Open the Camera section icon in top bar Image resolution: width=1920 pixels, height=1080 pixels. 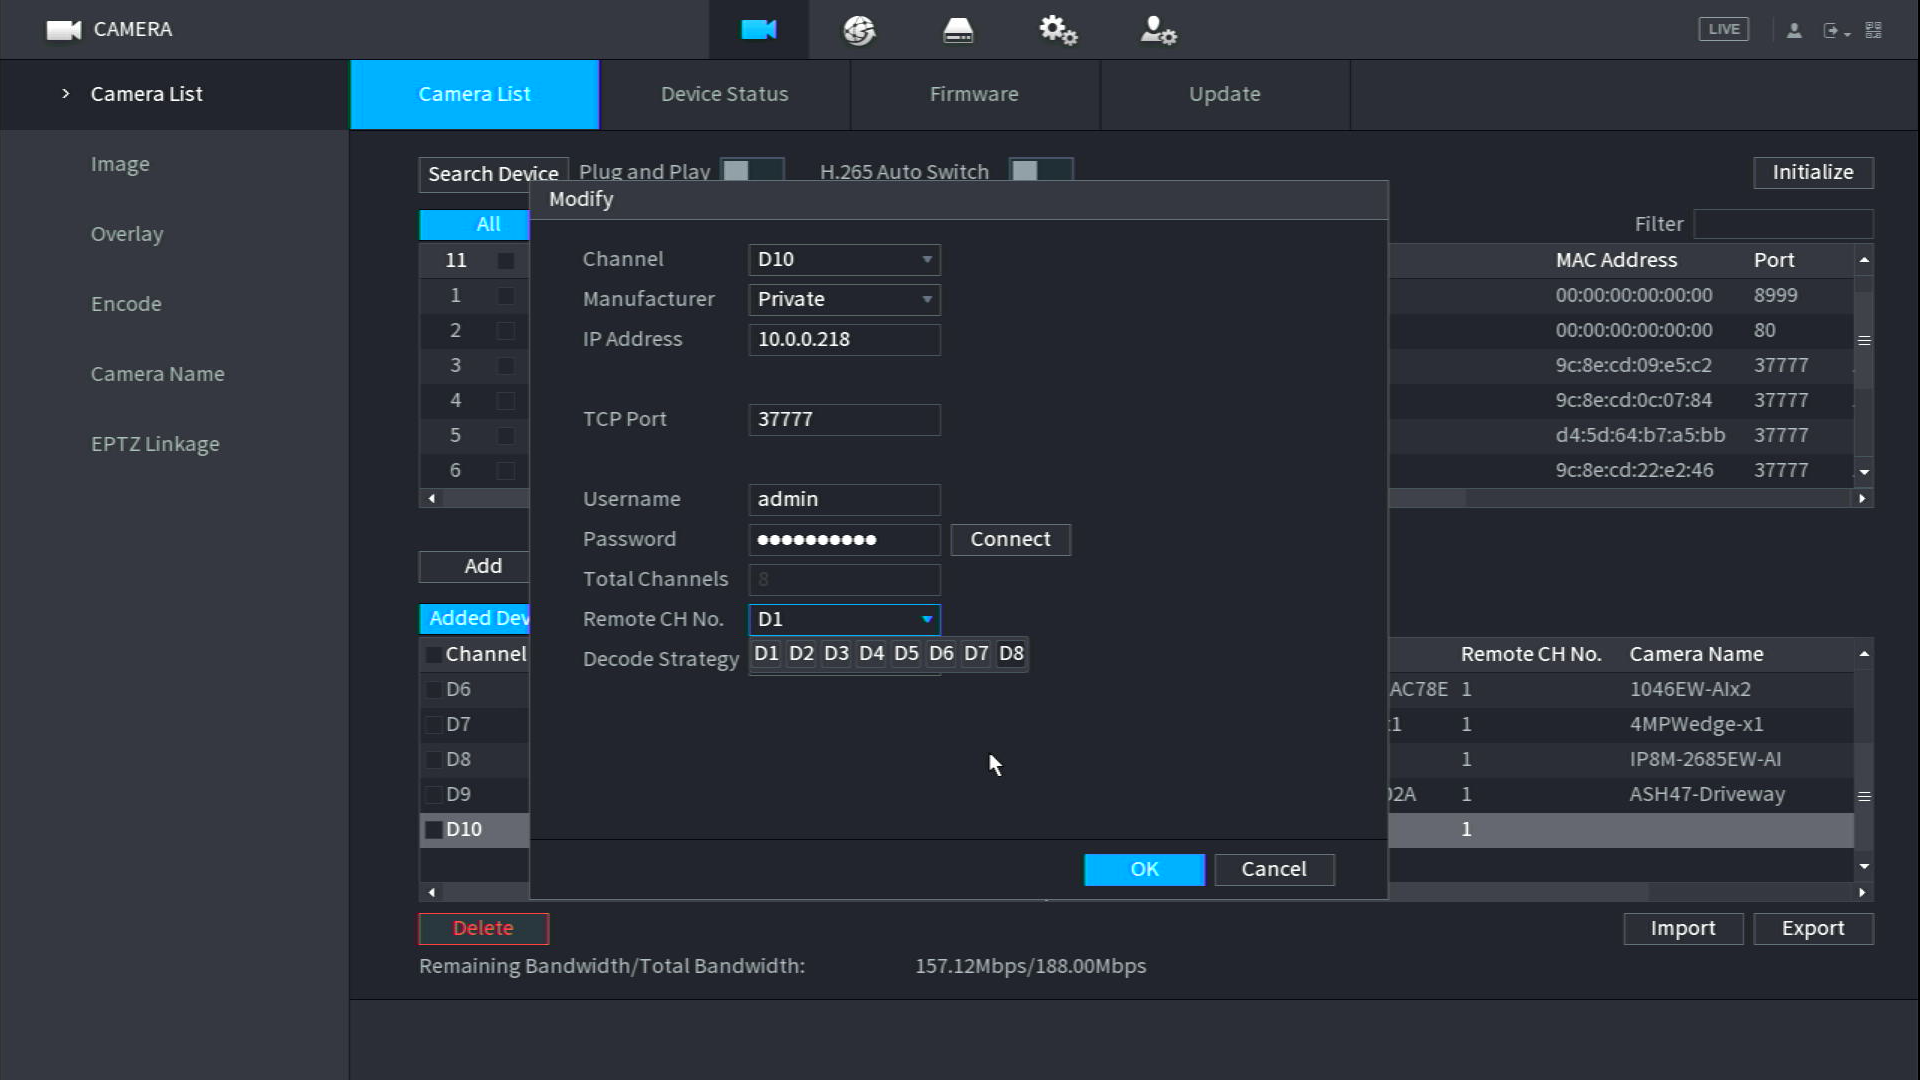pyautogui.click(x=759, y=30)
